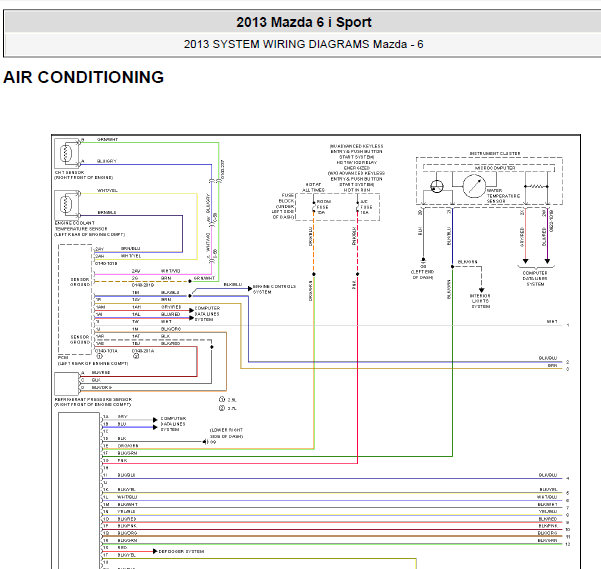Click the WHT label at right edge wire 1
Screen dimensions: 601x569
pos(552,322)
